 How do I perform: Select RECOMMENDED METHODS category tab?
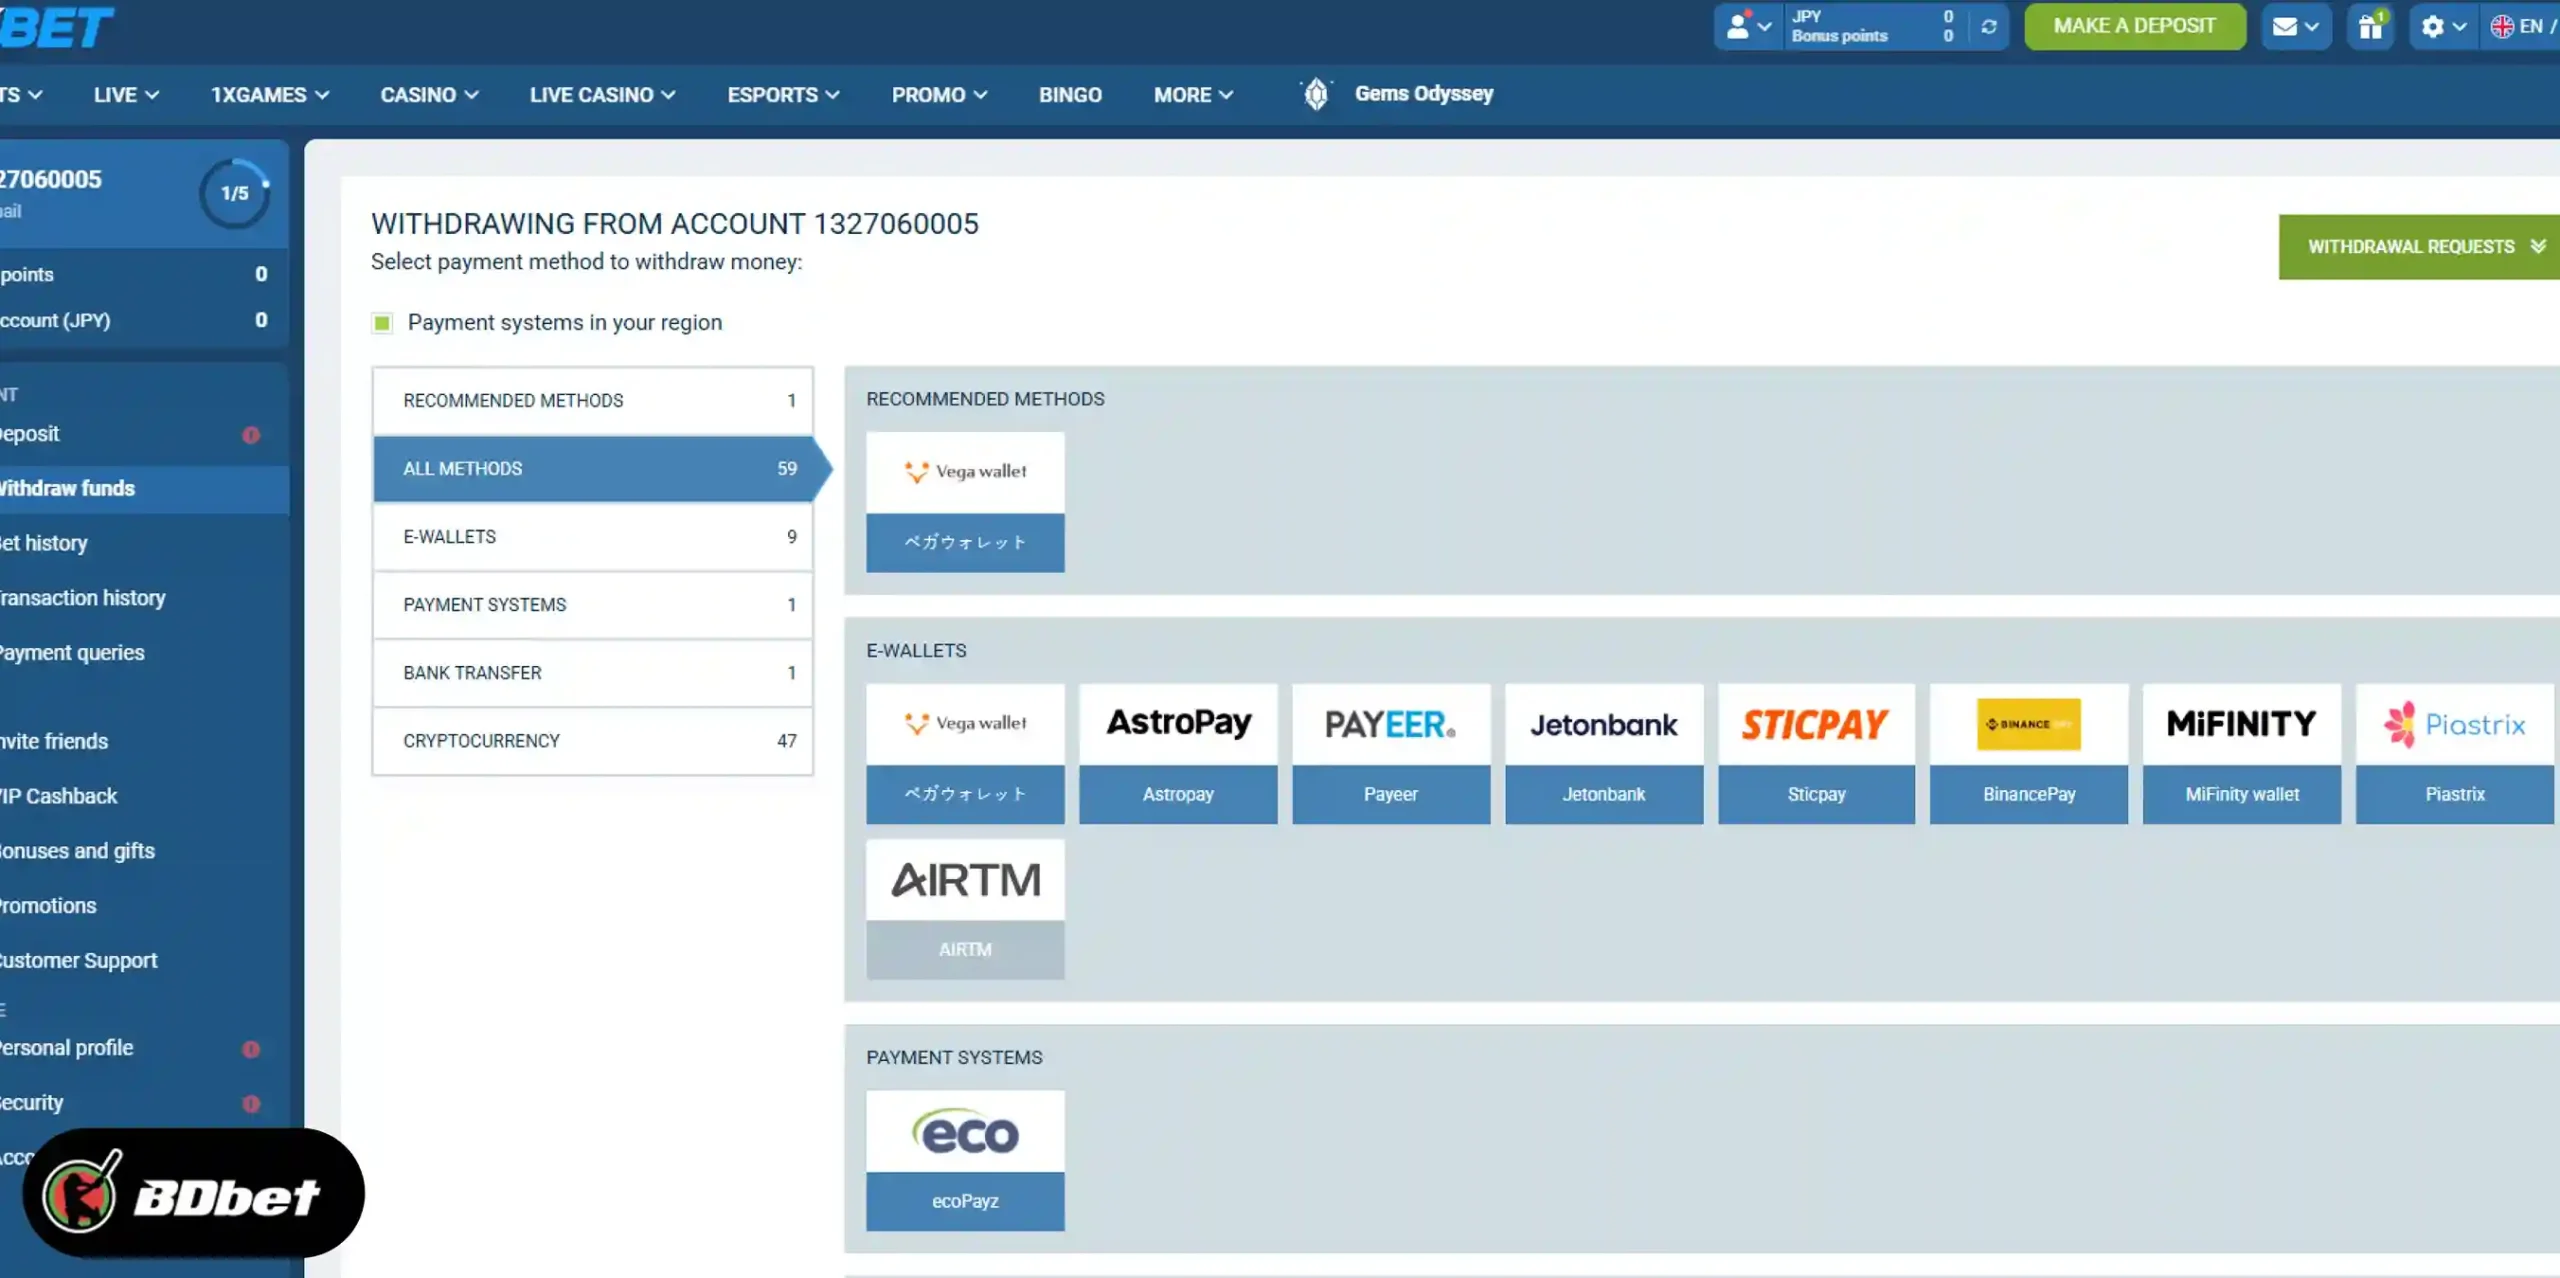pos(593,401)
